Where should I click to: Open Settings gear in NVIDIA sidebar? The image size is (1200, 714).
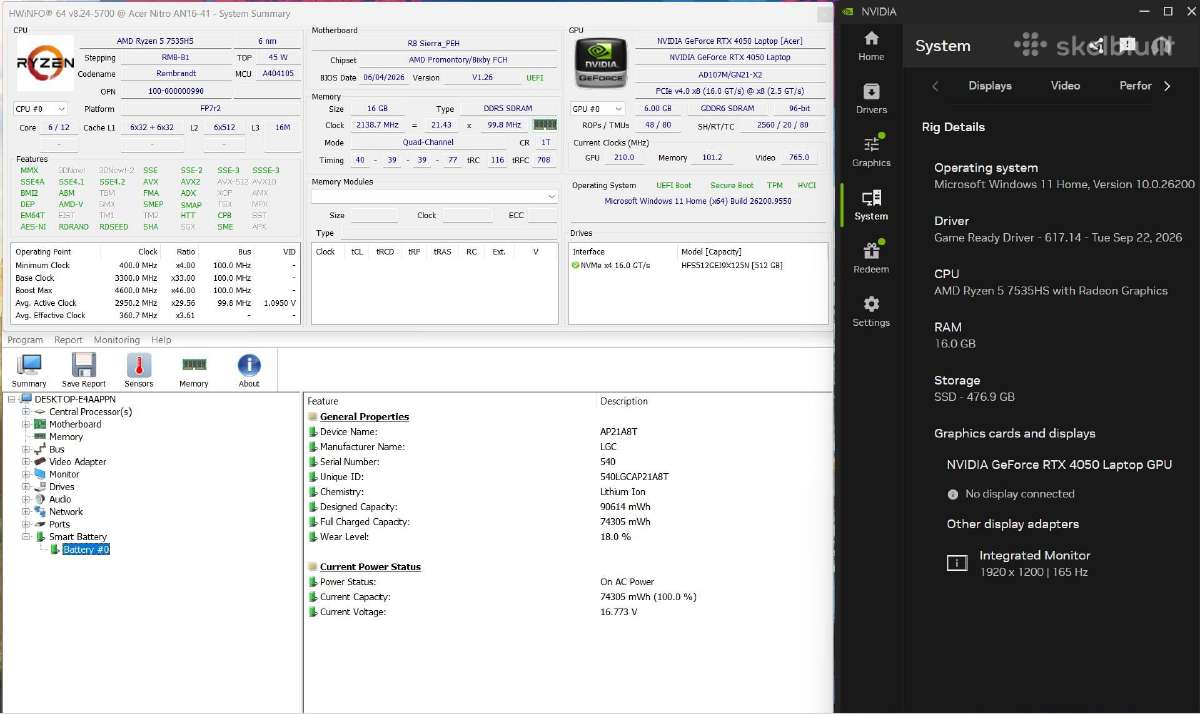pyautogui.click(x=871, y=311)
